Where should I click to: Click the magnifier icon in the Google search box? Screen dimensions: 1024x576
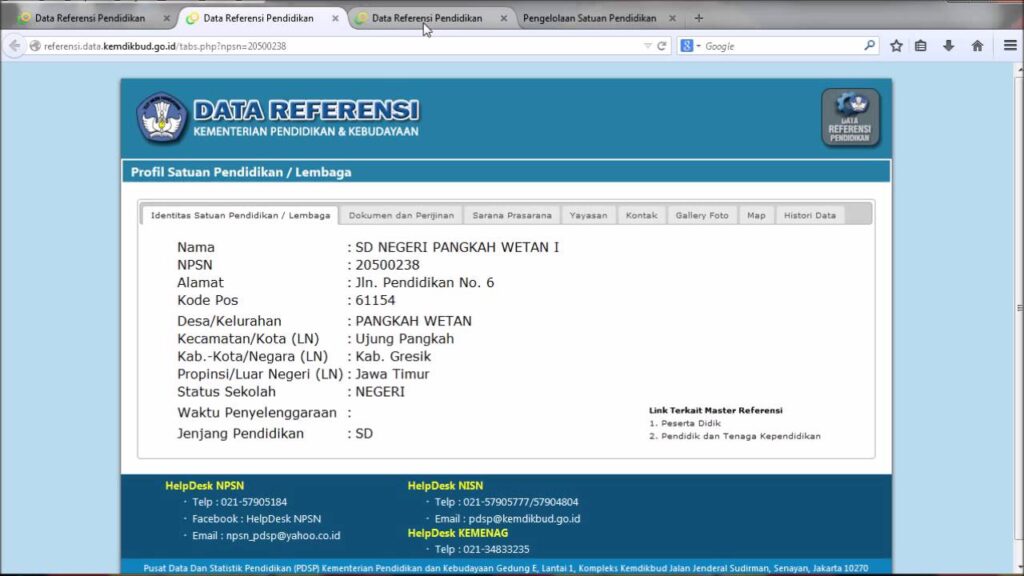click(x=868, y=46)
